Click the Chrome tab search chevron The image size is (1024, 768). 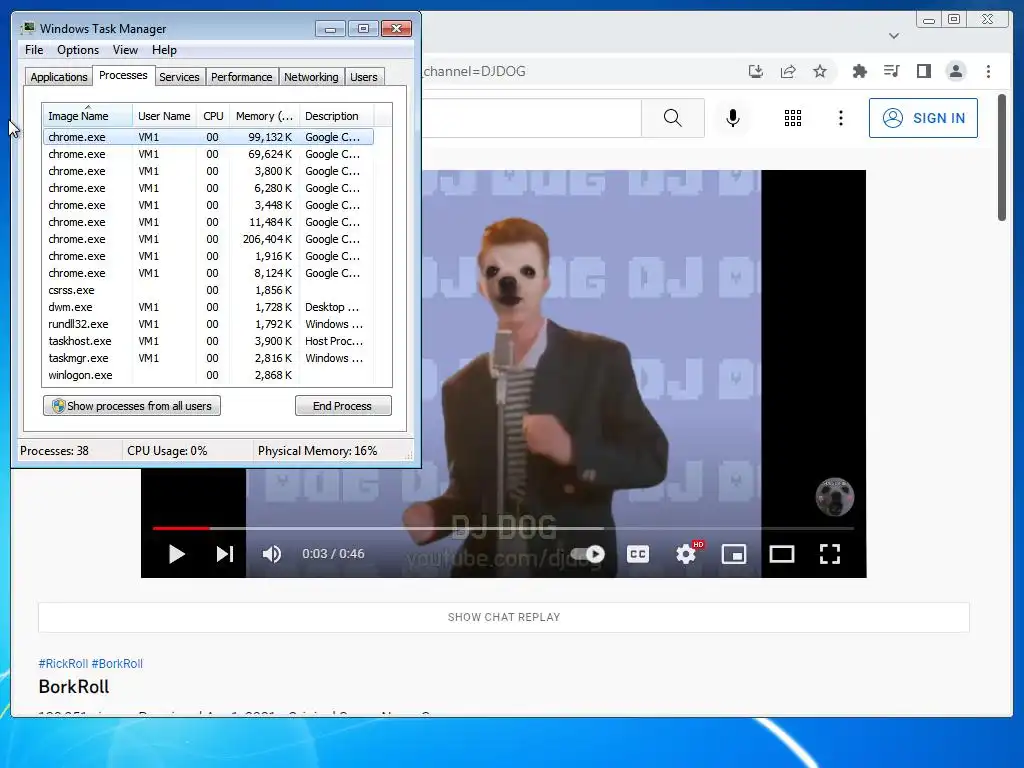tap(894, 36)
